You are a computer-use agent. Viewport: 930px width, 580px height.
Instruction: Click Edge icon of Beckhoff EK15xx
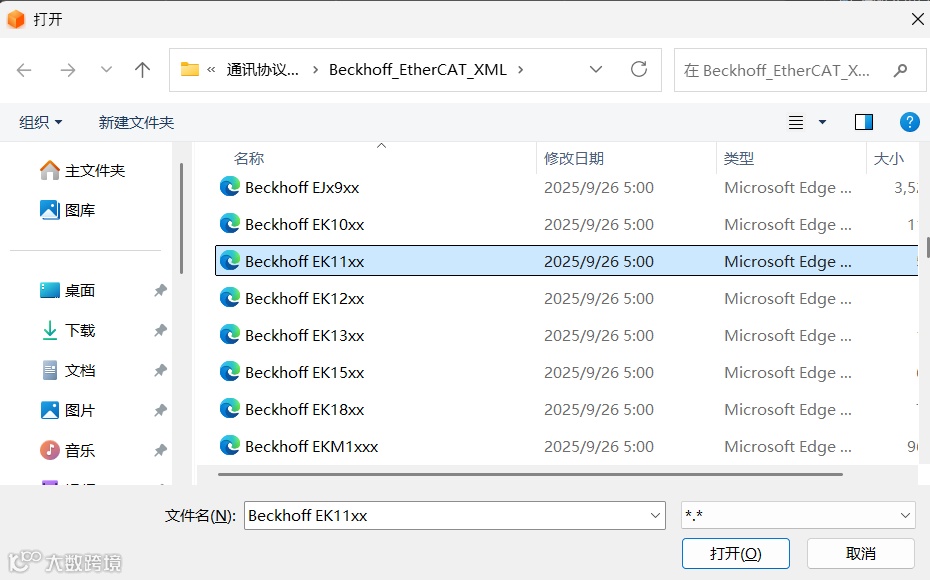coord(230,372)
